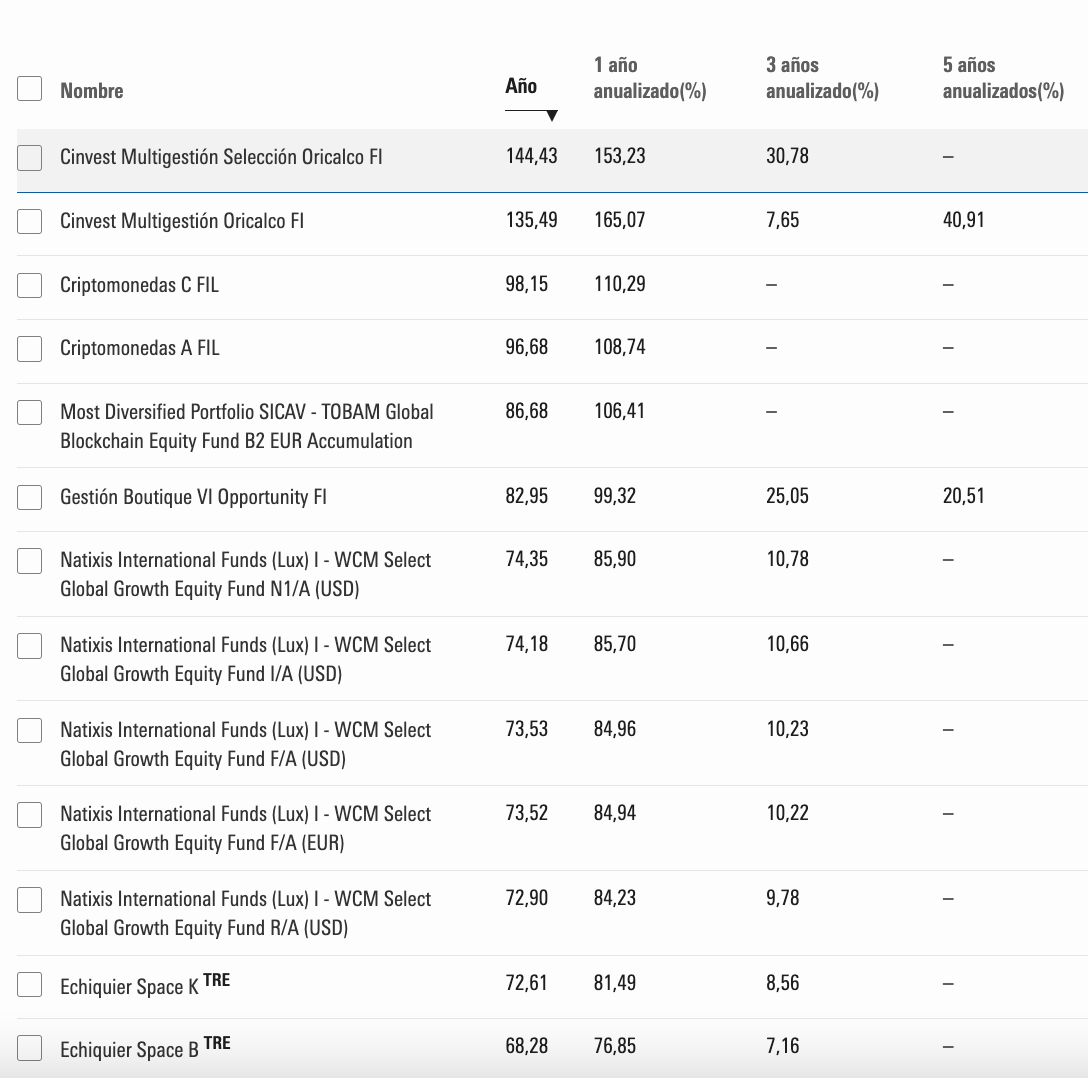Check the TOBAM Global Blockchain Equity Fund box
The height and width of the screenshot is (1078, 1088).
click(x=29, y=412)
